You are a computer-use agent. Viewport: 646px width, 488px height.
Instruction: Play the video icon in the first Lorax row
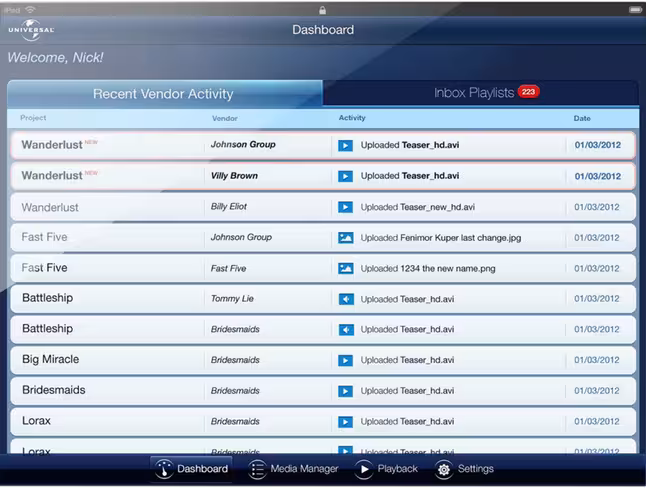tap(345, 422)
